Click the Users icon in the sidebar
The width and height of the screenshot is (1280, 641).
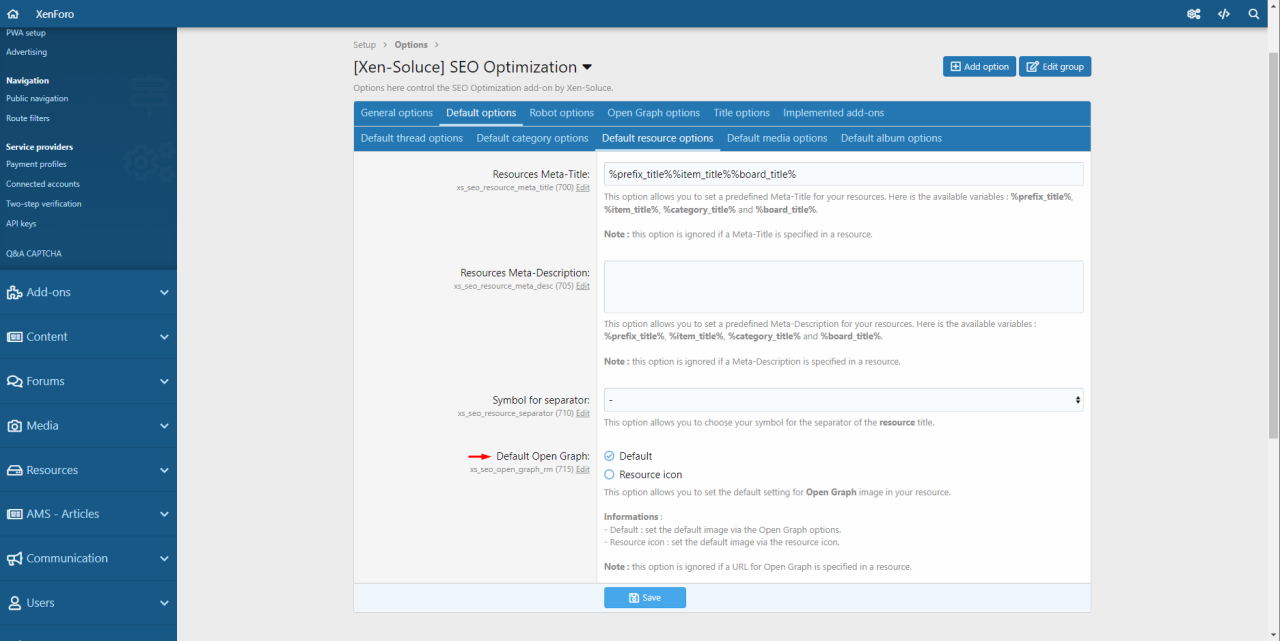[x=14, y=602]
